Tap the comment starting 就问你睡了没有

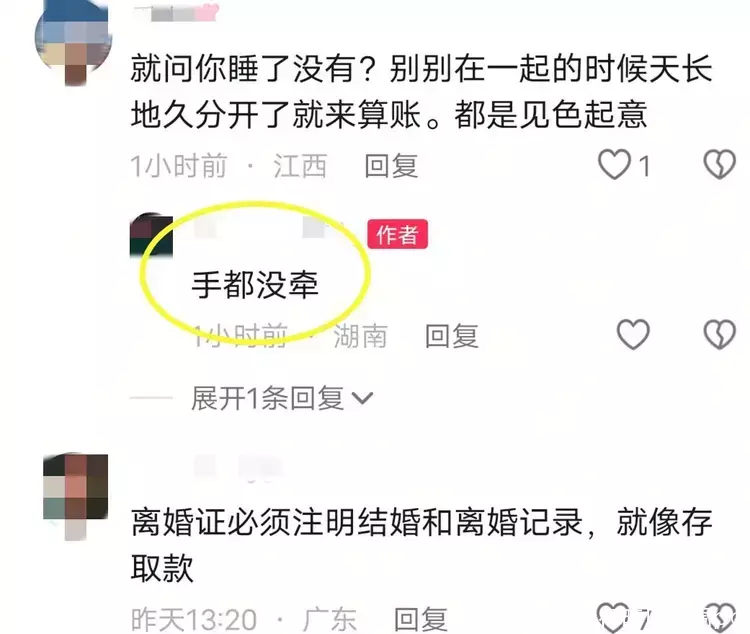click(x=422, y=92)
